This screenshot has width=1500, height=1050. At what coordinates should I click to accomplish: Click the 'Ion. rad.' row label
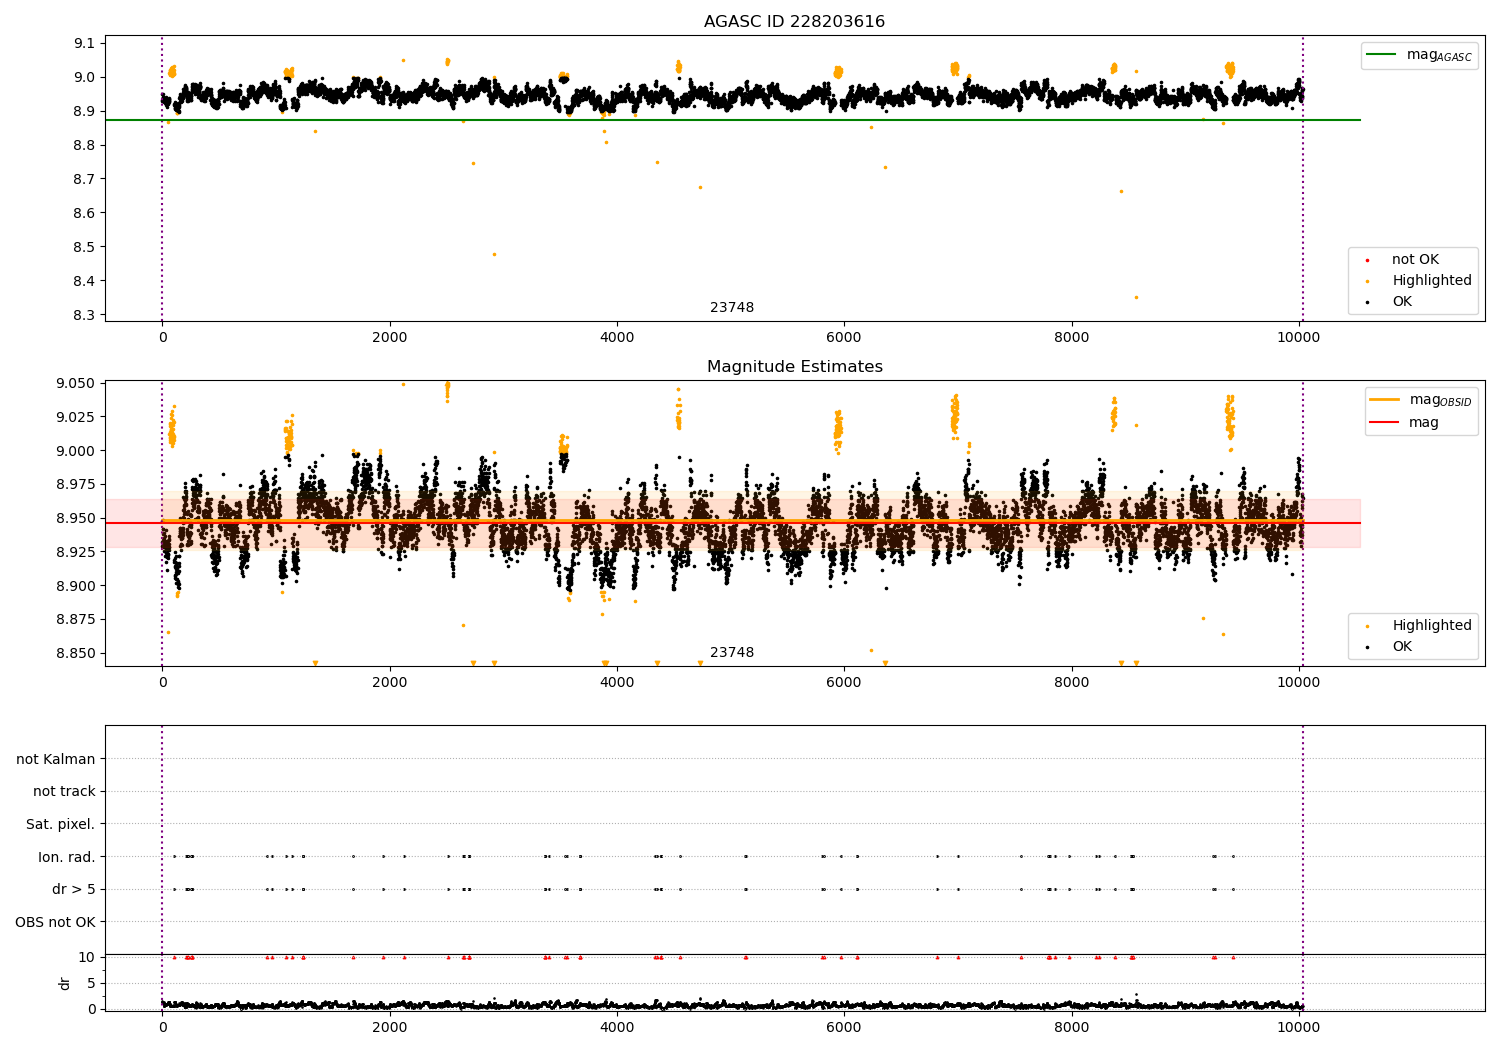67,857
